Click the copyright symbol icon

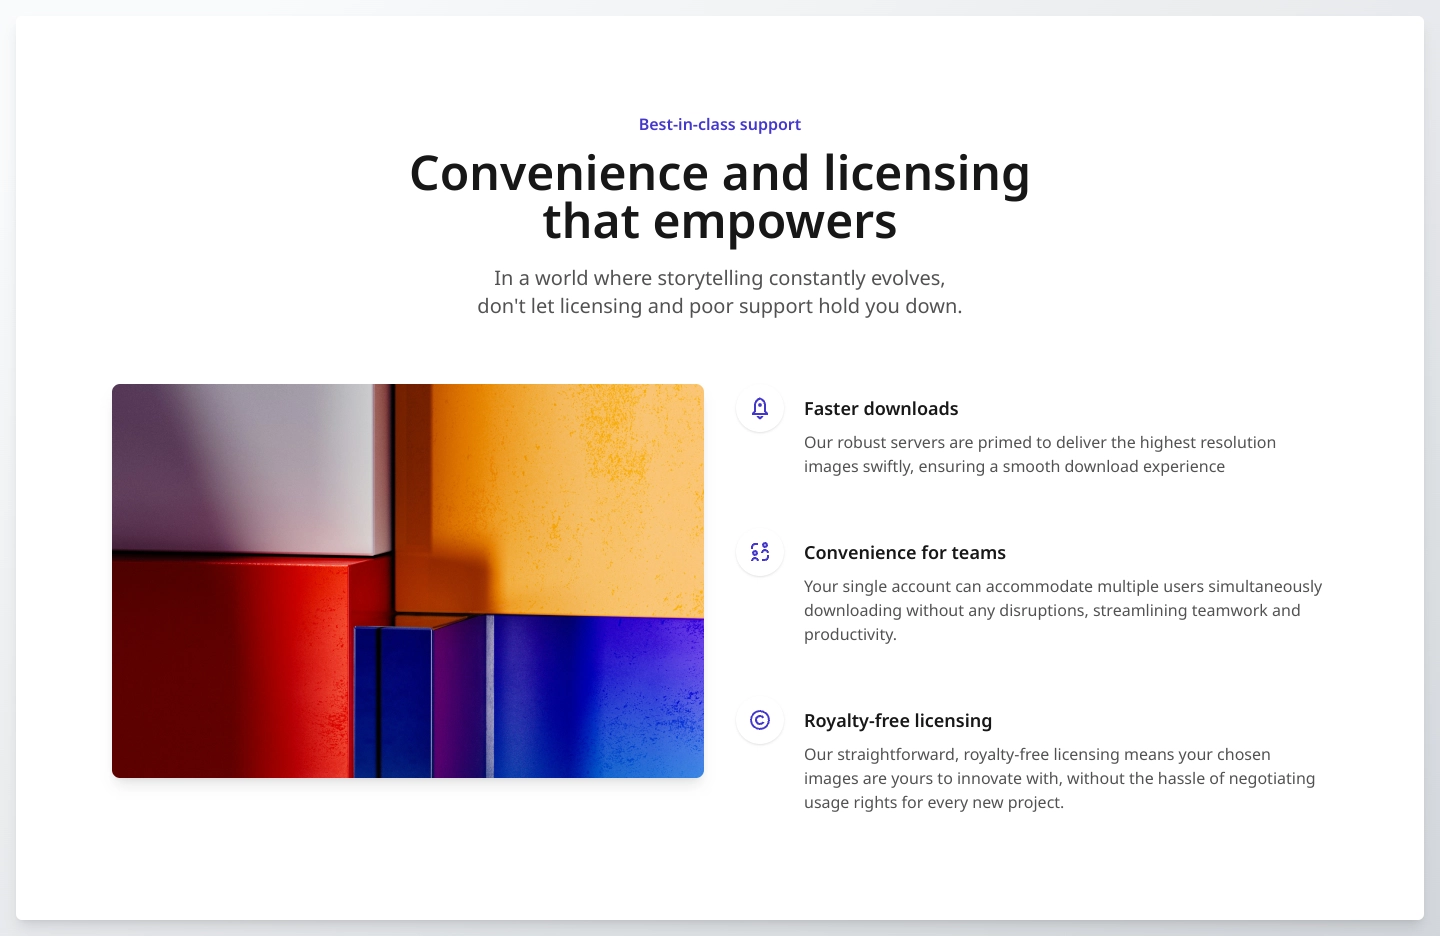point(760,720)
